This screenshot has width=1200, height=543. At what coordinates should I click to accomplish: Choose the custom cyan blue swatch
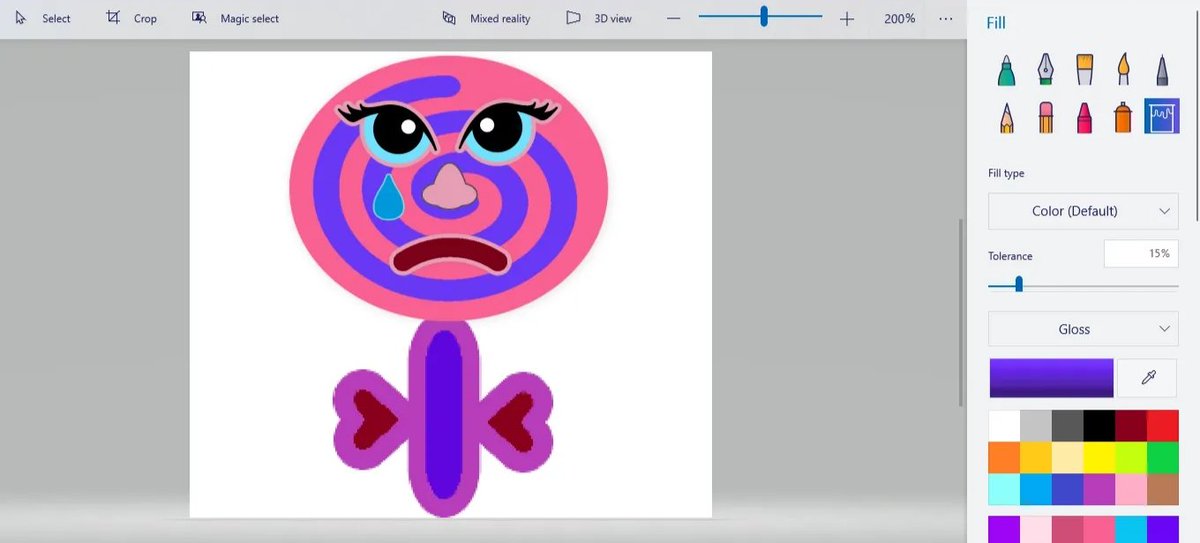pos(1131,529)
